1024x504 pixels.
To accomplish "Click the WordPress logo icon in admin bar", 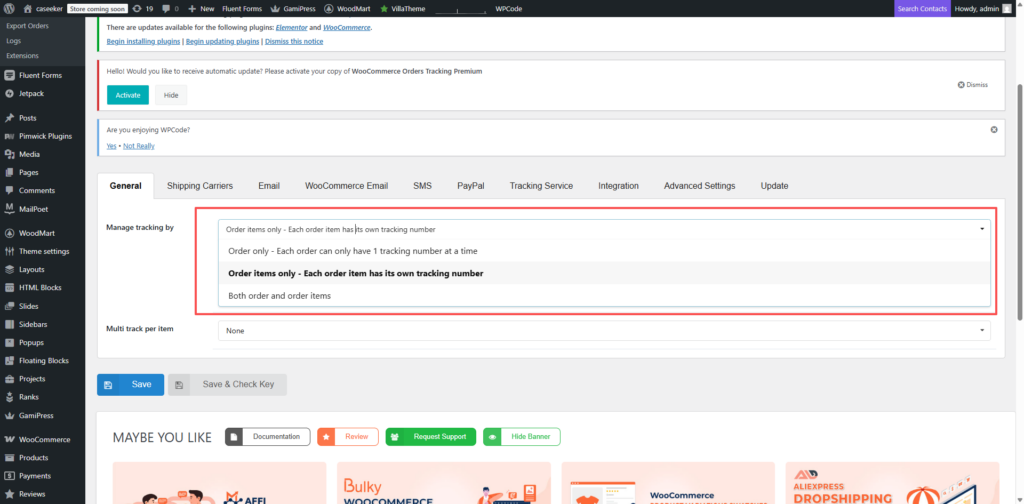I will point(9,8).
